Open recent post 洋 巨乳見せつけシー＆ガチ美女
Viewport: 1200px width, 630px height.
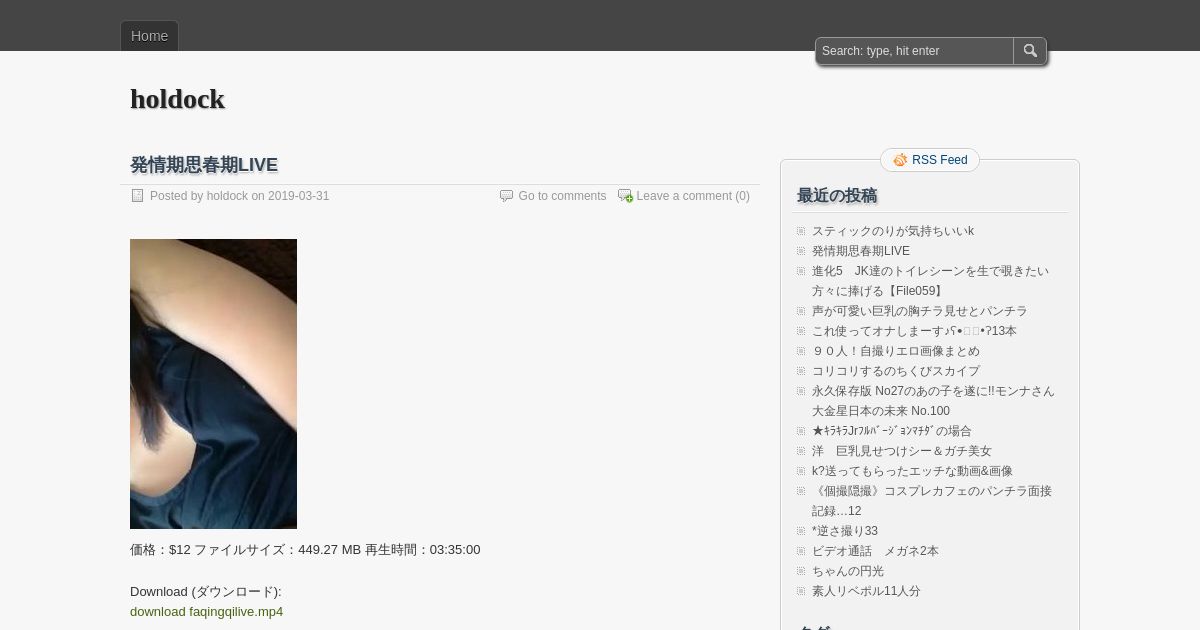point(902,451)
